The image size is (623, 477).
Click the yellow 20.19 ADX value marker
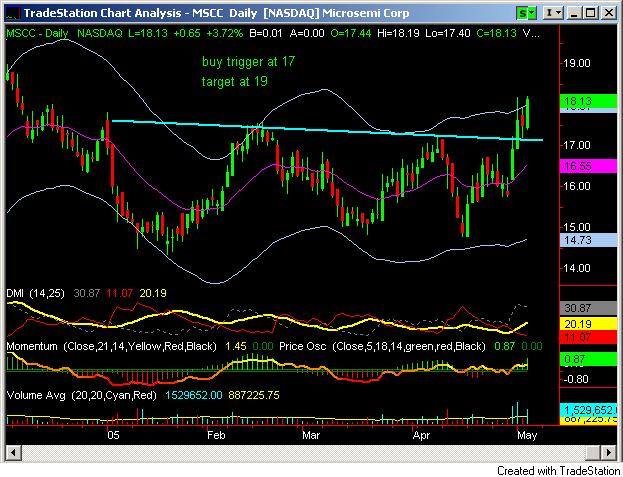[588, 324]
